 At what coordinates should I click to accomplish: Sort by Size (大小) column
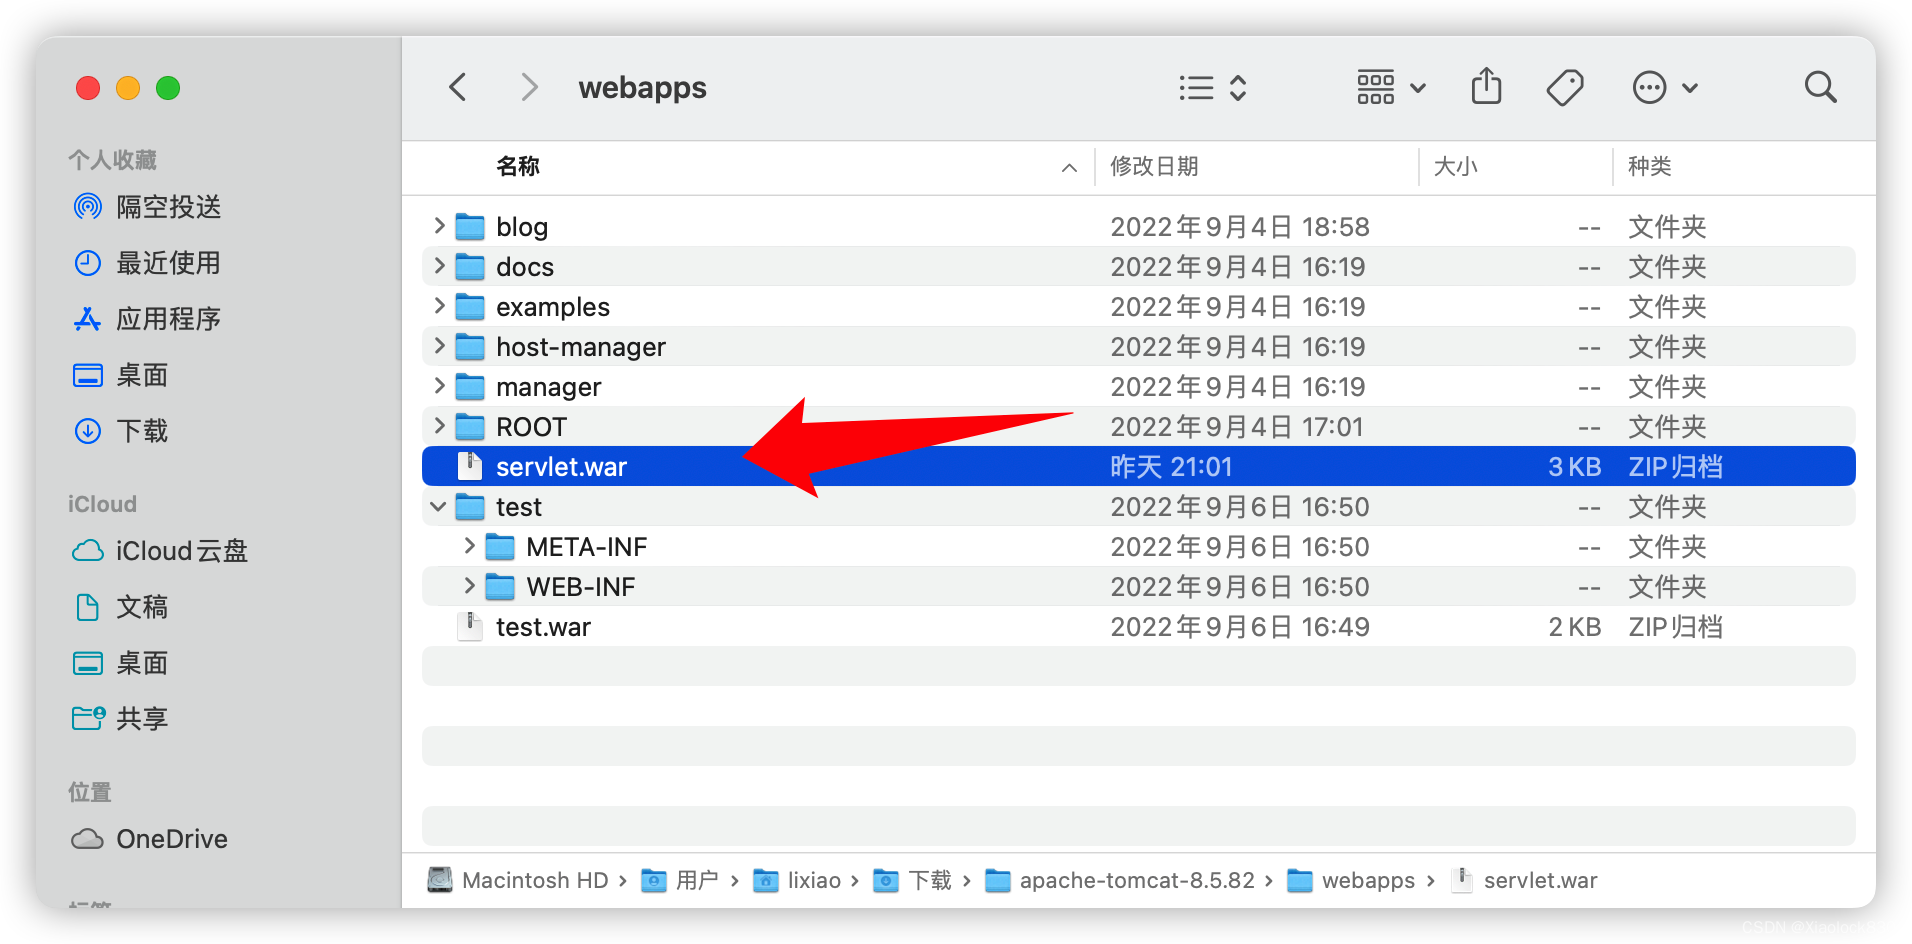point(1455,166)
